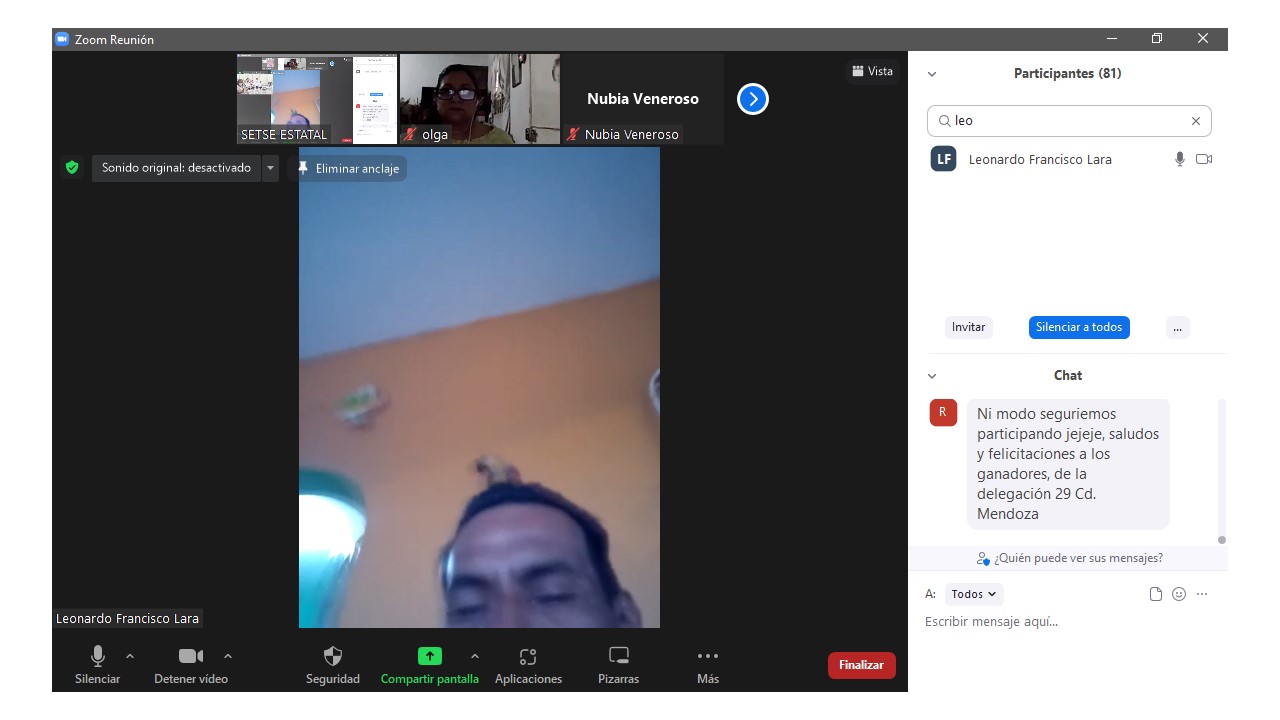Click the LF avatar of Leonardo
This screenshot has width=1280, height=720.
944,159
